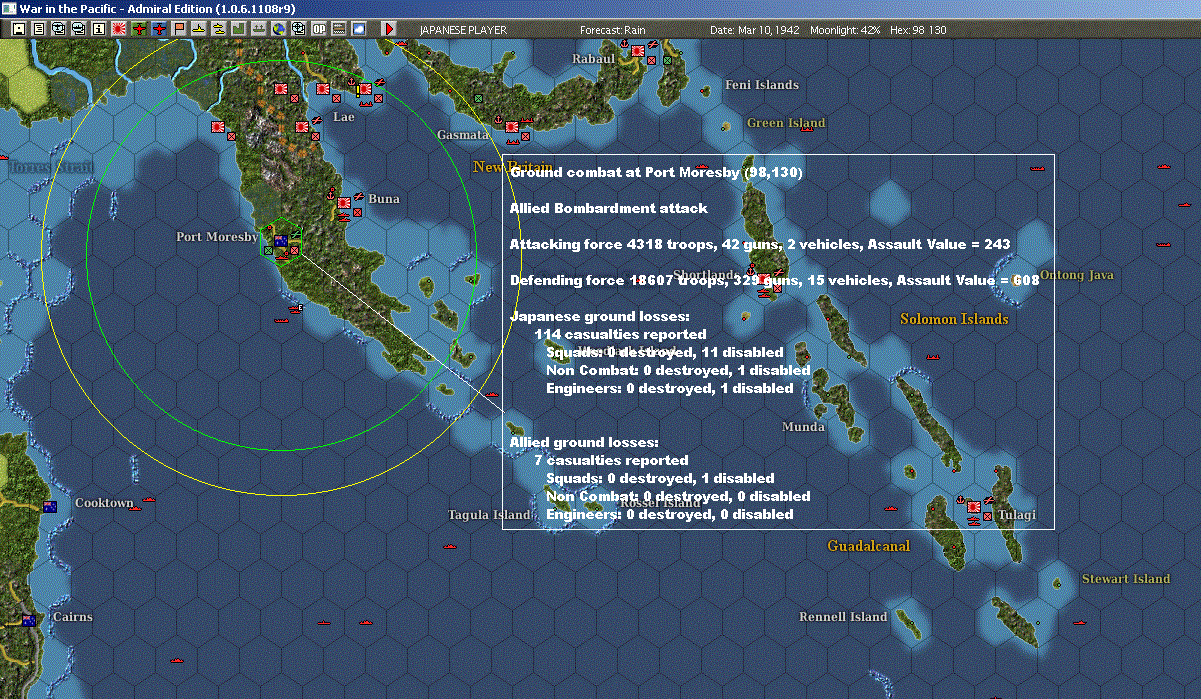Click the airfield symbol next to Buna
This screenshot has width=1201, height=699.
pos(358,196)
